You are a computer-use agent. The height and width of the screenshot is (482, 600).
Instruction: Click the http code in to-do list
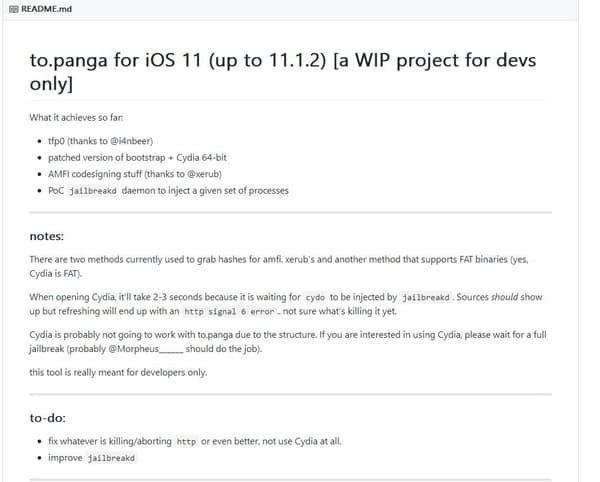186,442
